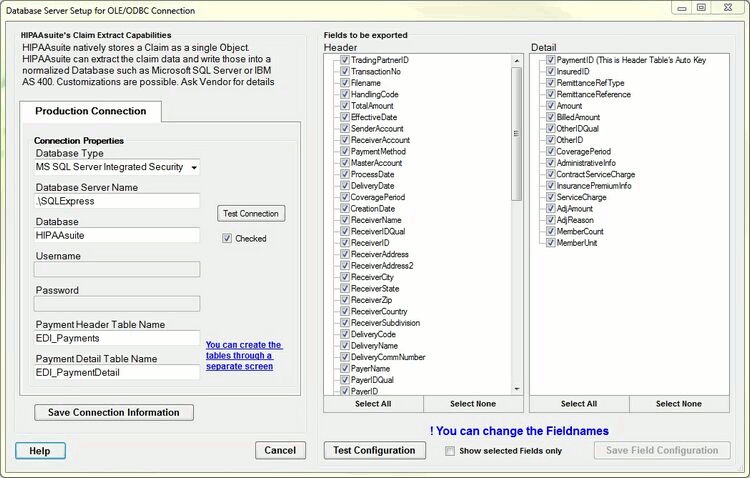Toggle the Checked checkbox

coord(227,239)
